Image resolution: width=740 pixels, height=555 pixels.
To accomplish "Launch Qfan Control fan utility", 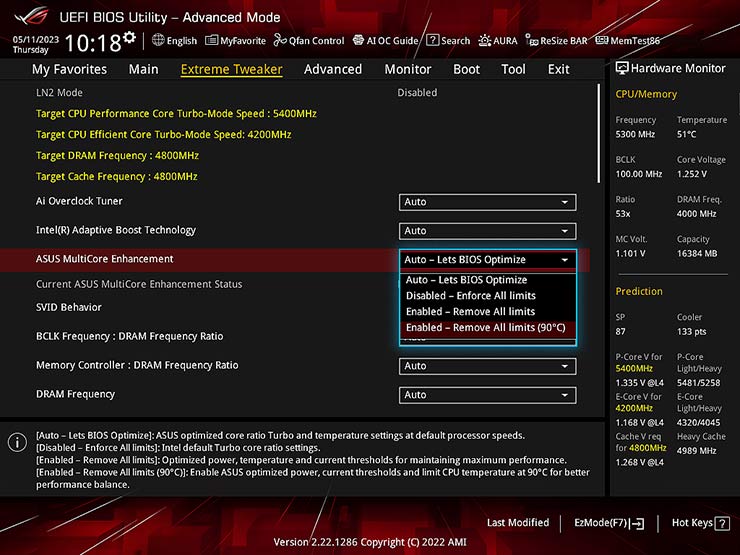I will 308,41.
